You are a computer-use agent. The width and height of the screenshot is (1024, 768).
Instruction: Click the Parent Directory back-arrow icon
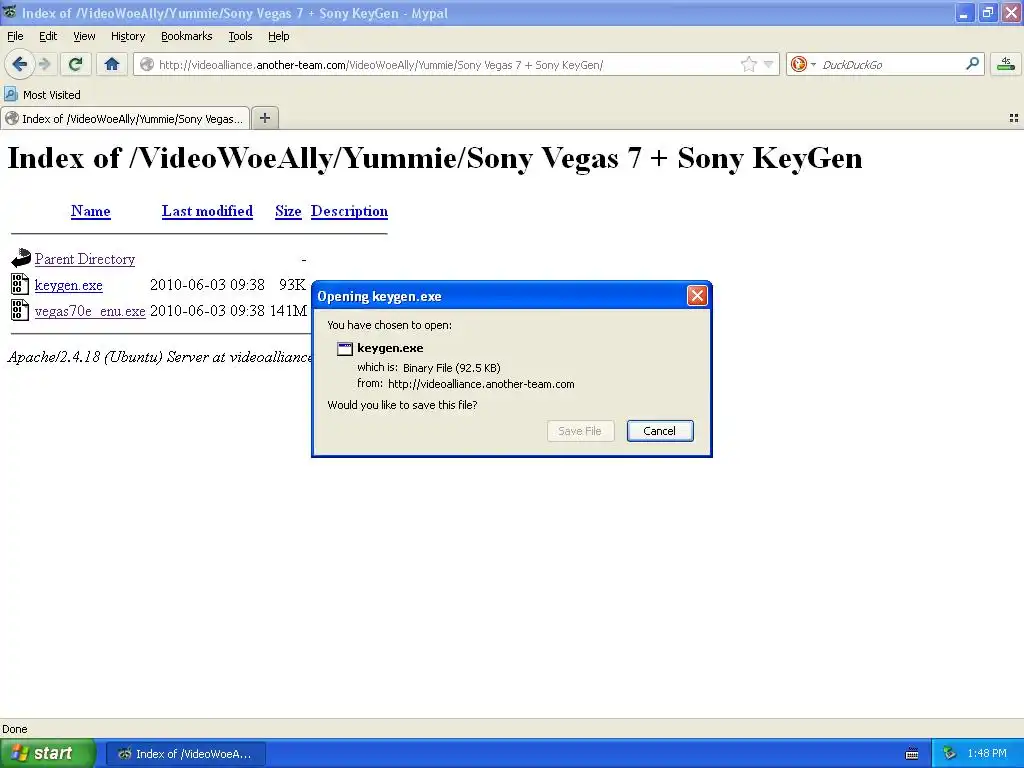coord(20,258)
